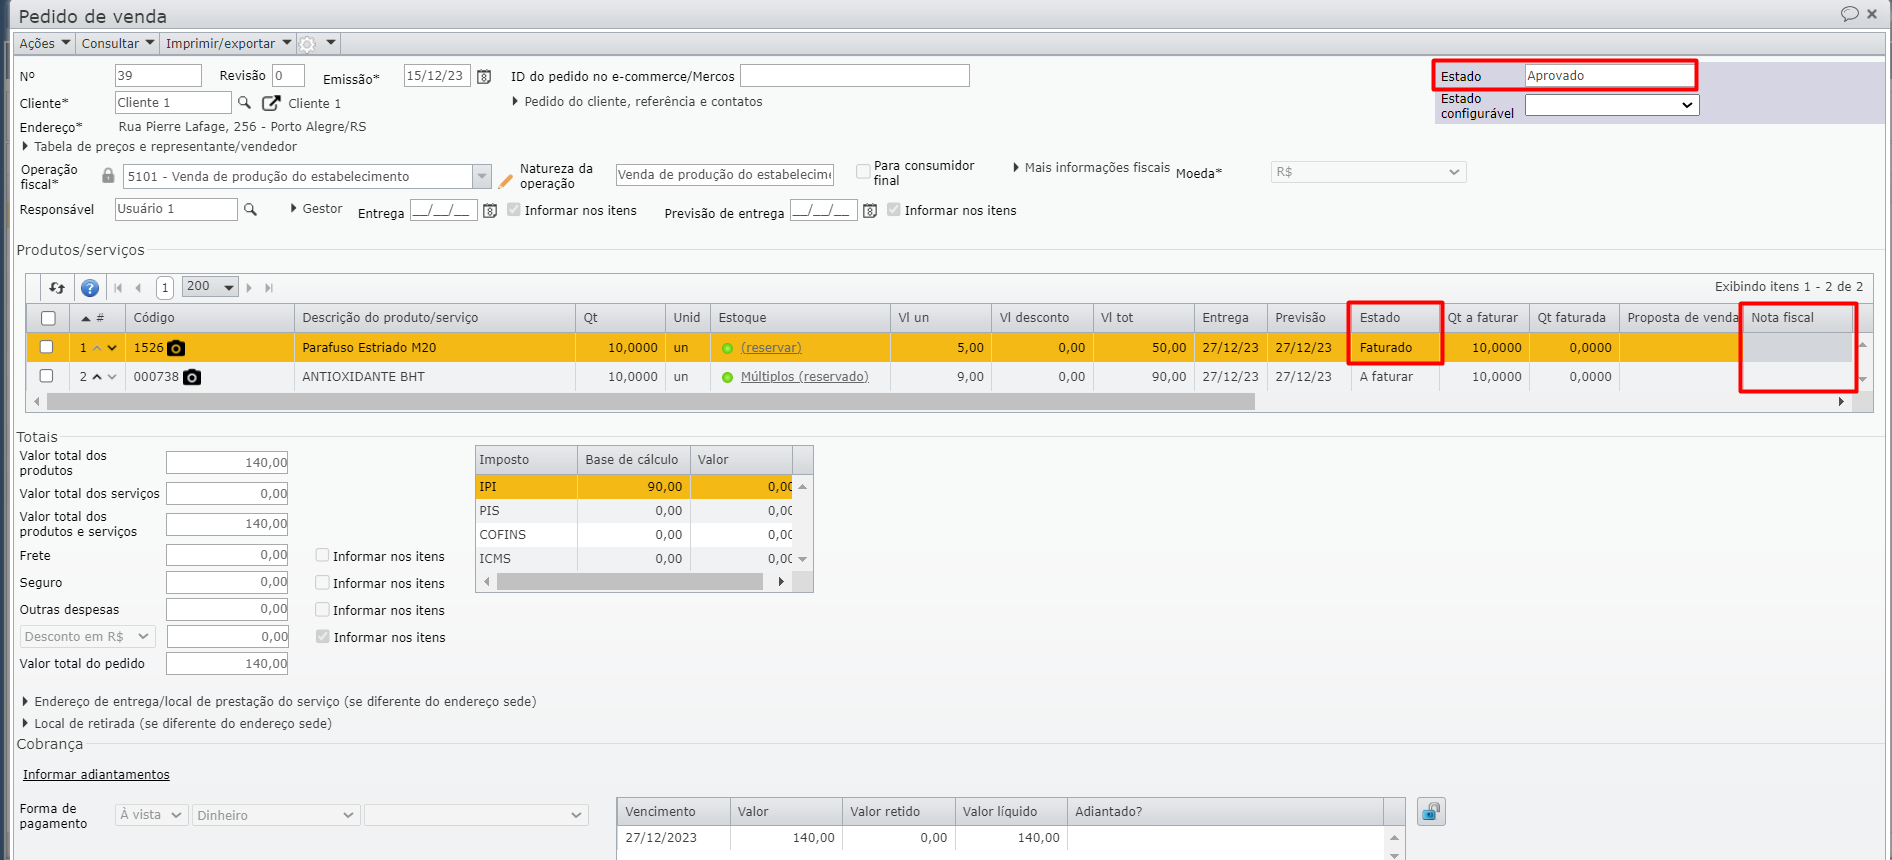
Task: Sort products by the # column arrow
Action: coord(86,318)
